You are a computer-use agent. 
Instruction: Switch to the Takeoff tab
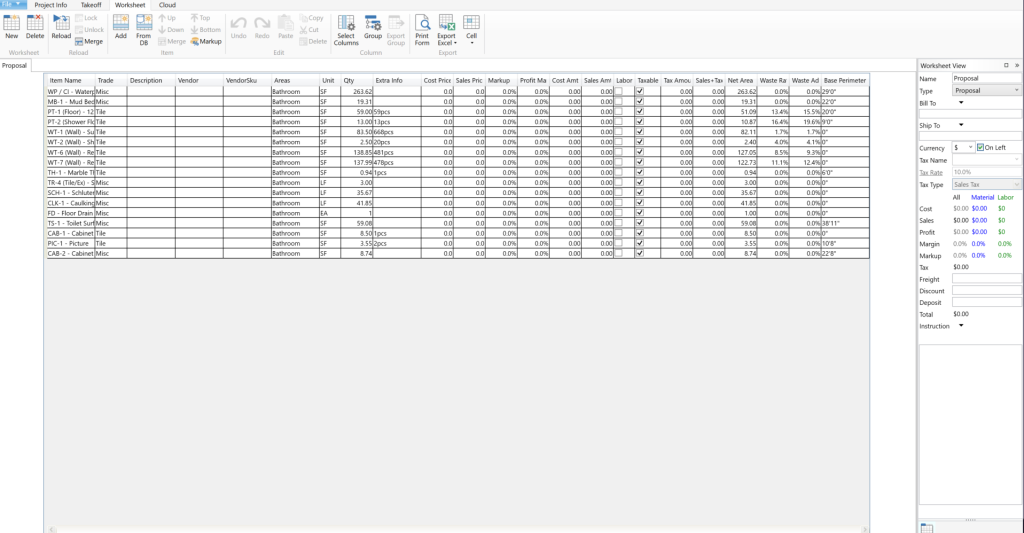coord(91,5)
